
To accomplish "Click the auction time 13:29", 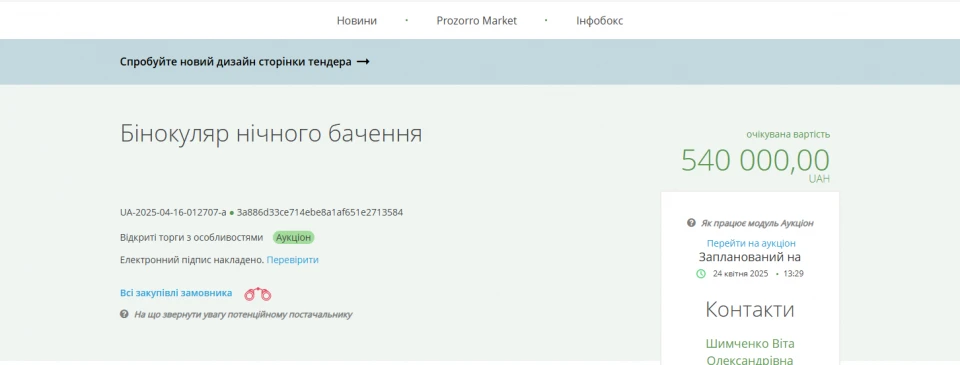I will pos(793,274).
